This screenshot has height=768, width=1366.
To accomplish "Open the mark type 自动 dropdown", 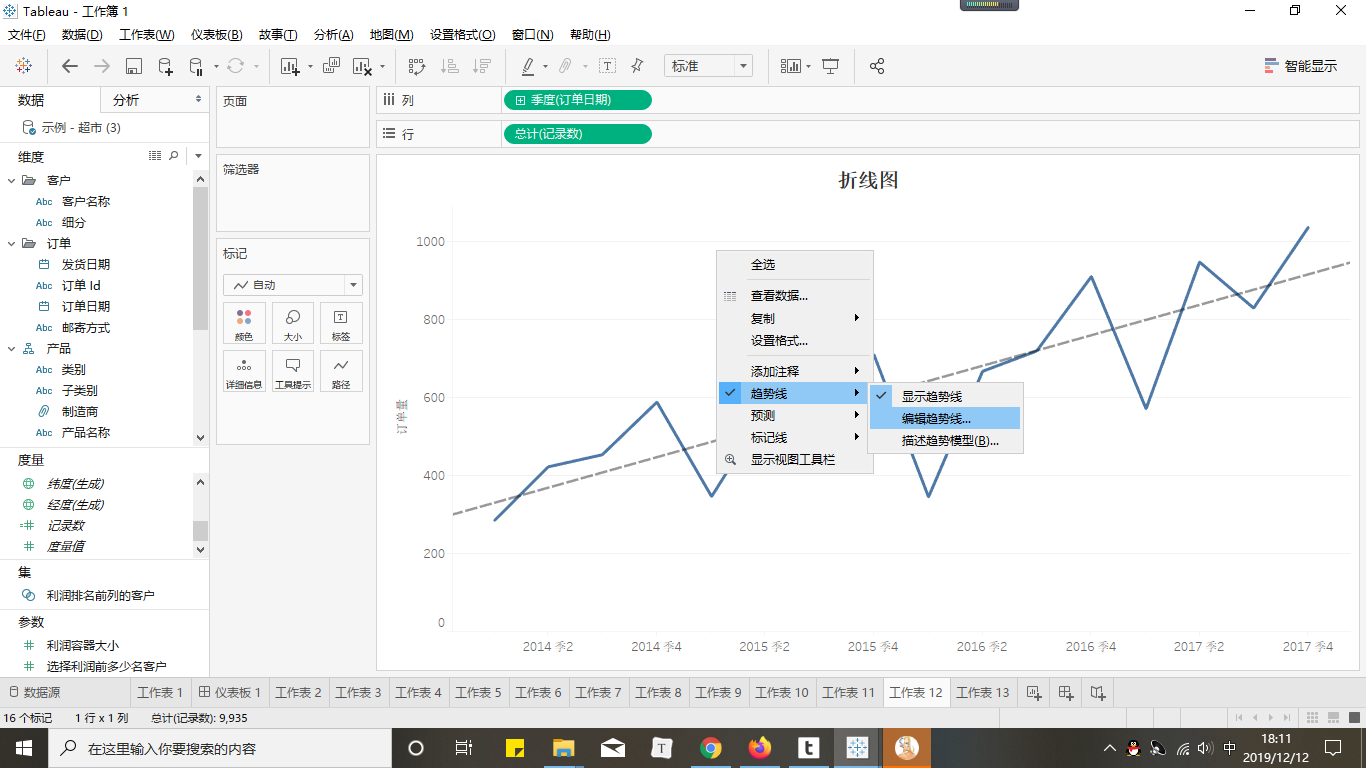I will (x=293, y=285).
